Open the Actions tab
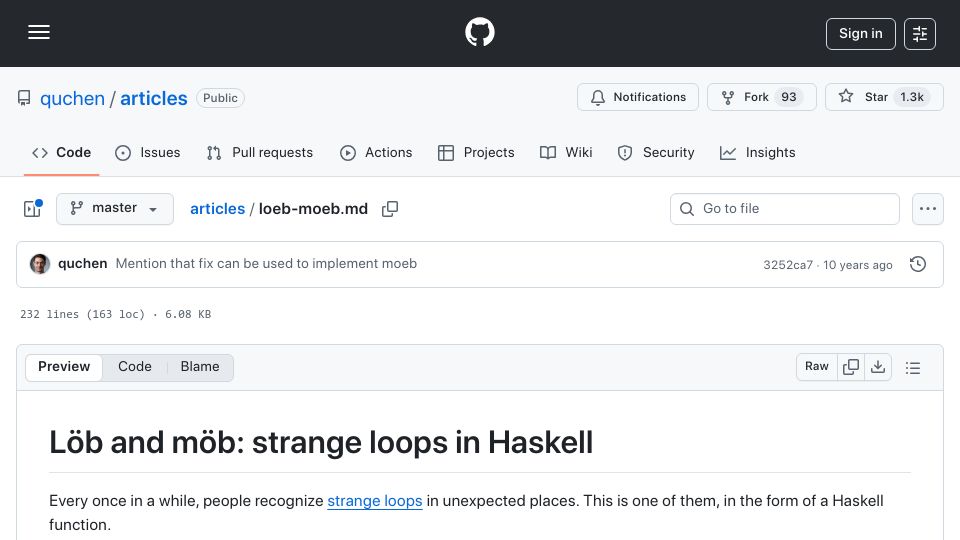Viewport: 960px width, 540px height. tap(376, 152)
